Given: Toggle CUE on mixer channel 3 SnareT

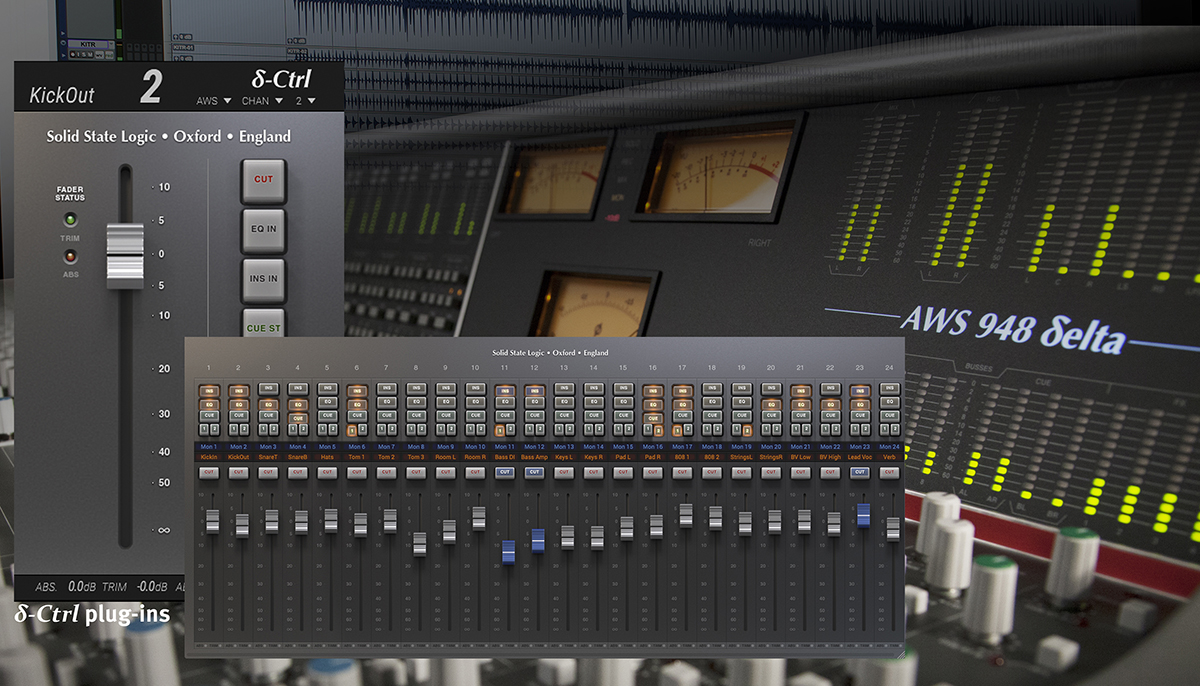Looking at the screenshot, I should (268, 416).
